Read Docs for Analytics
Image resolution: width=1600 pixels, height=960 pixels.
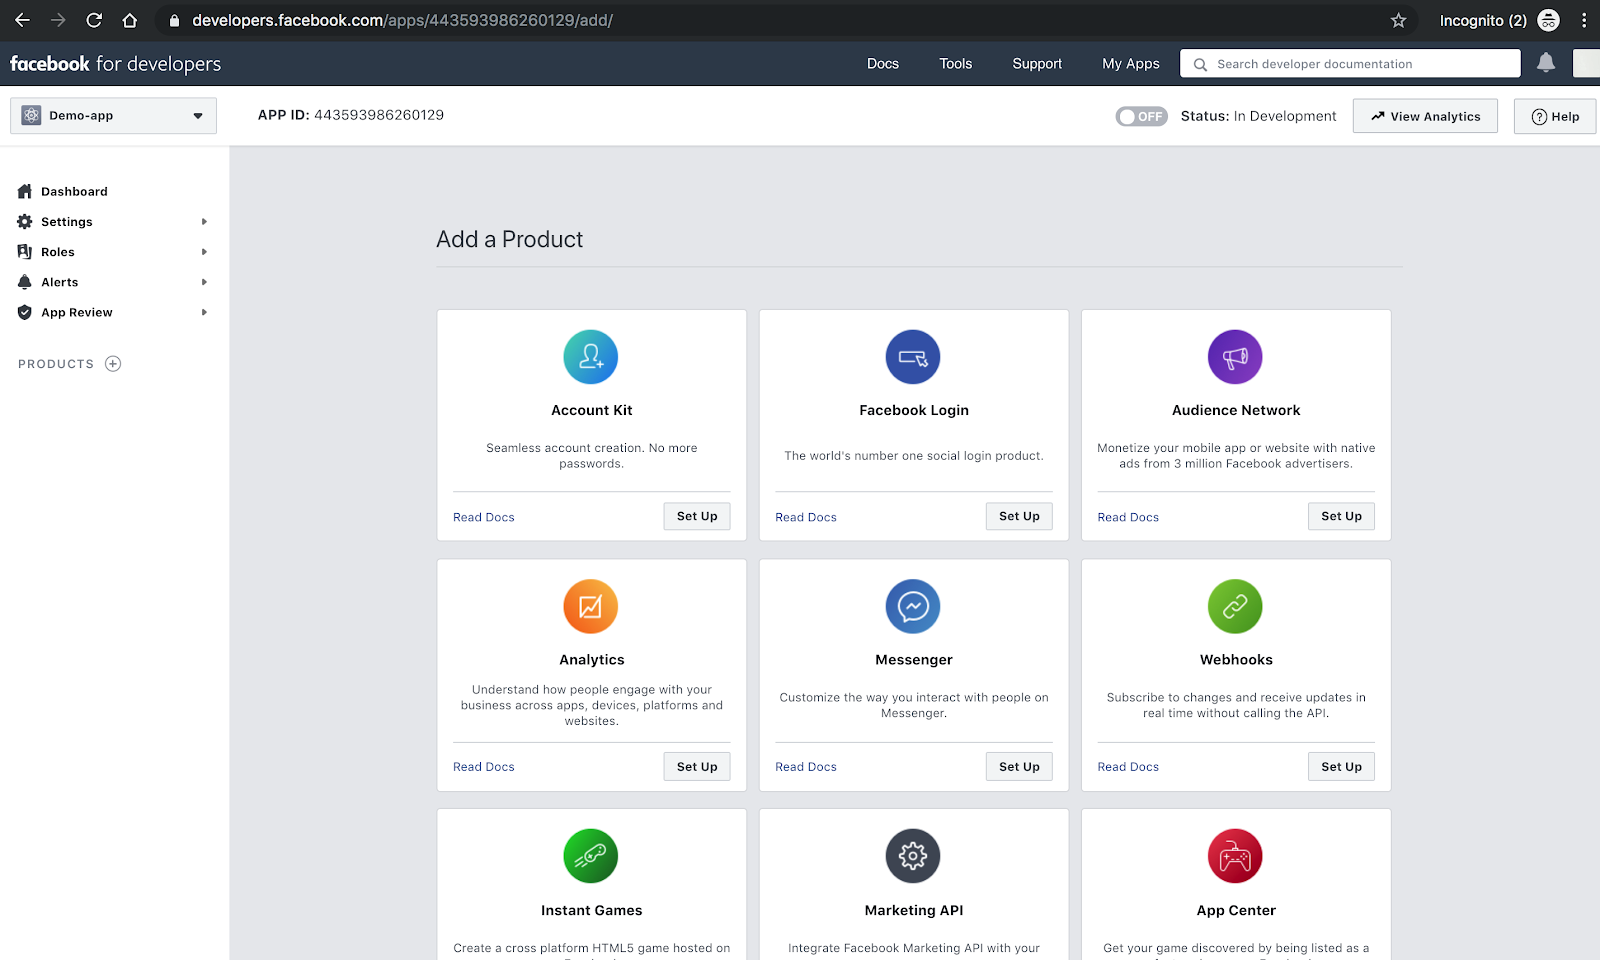click(x=484, y=767)
